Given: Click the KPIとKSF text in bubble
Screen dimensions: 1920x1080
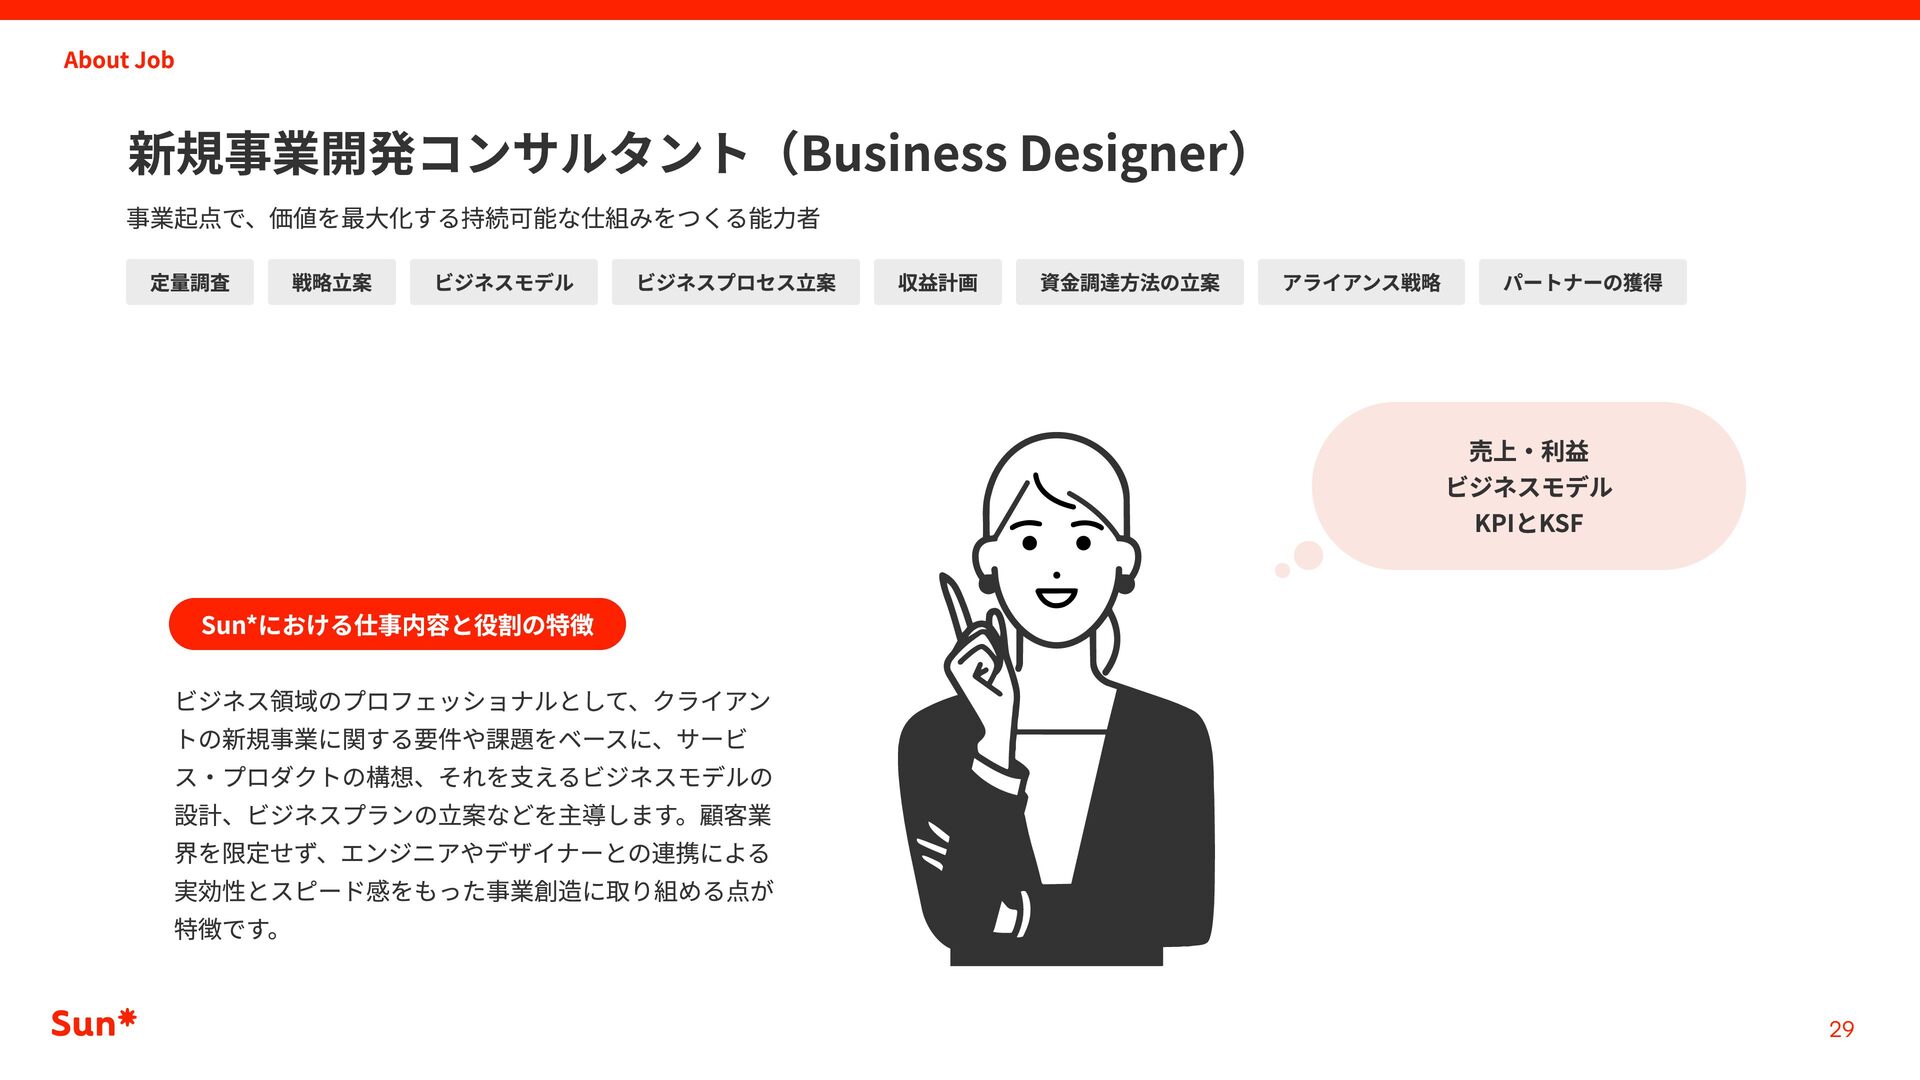Looking at the screenshot, I should tap(1528, 523).
